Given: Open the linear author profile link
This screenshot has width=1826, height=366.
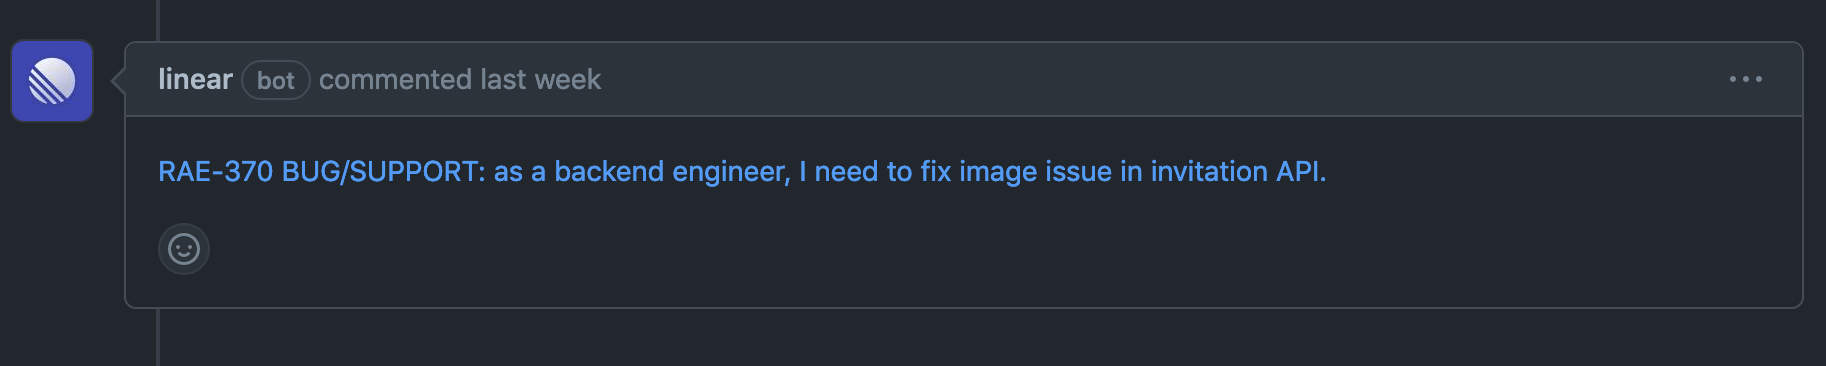Looking at the screenshot, I should (x=195, y=79).
